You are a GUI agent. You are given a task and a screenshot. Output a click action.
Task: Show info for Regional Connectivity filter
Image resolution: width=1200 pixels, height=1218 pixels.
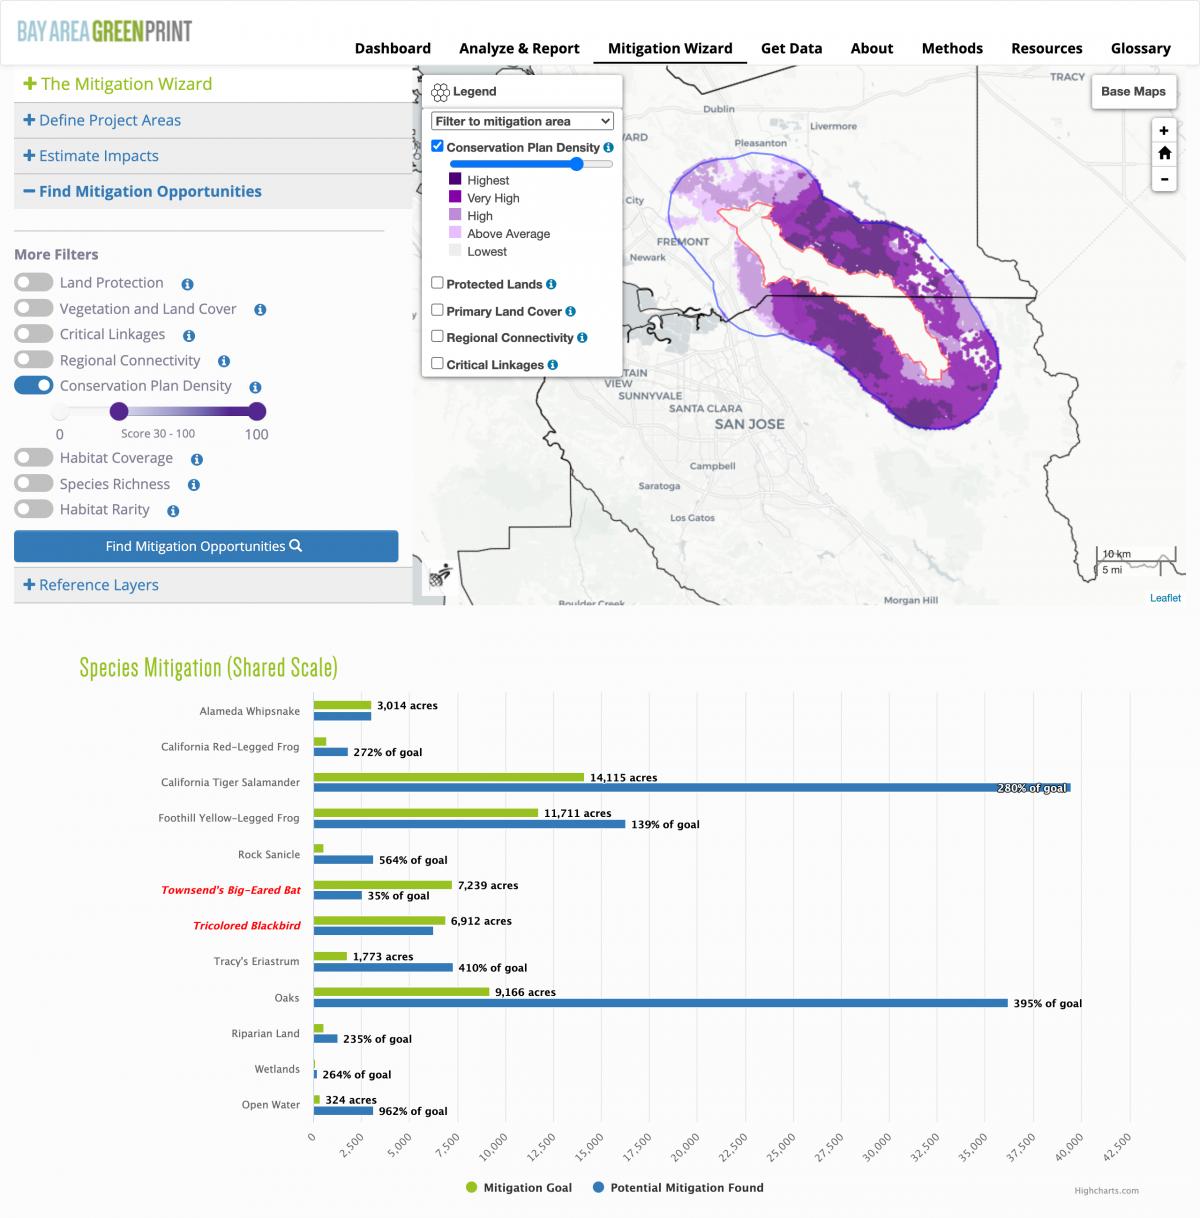(224, 362)
